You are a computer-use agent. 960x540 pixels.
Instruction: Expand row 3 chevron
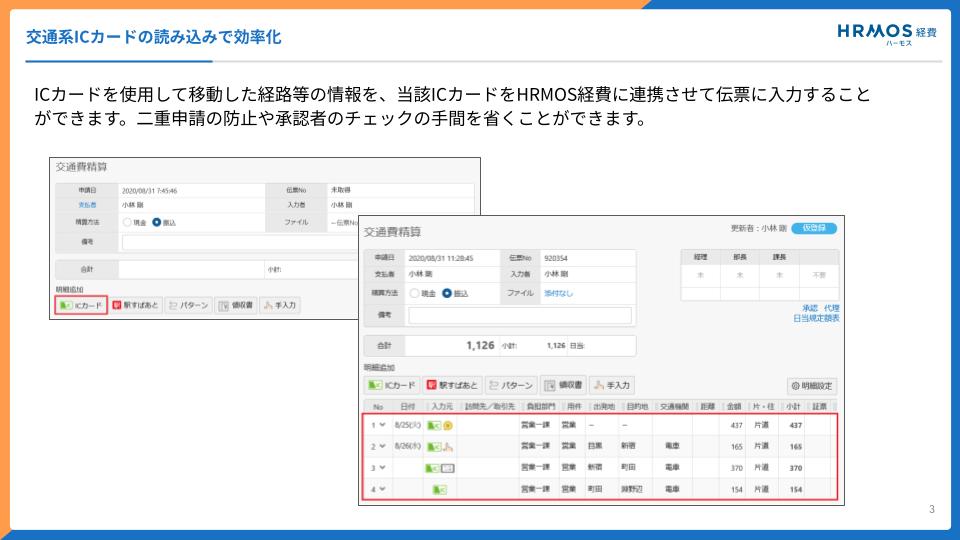(x=383, y=468)
